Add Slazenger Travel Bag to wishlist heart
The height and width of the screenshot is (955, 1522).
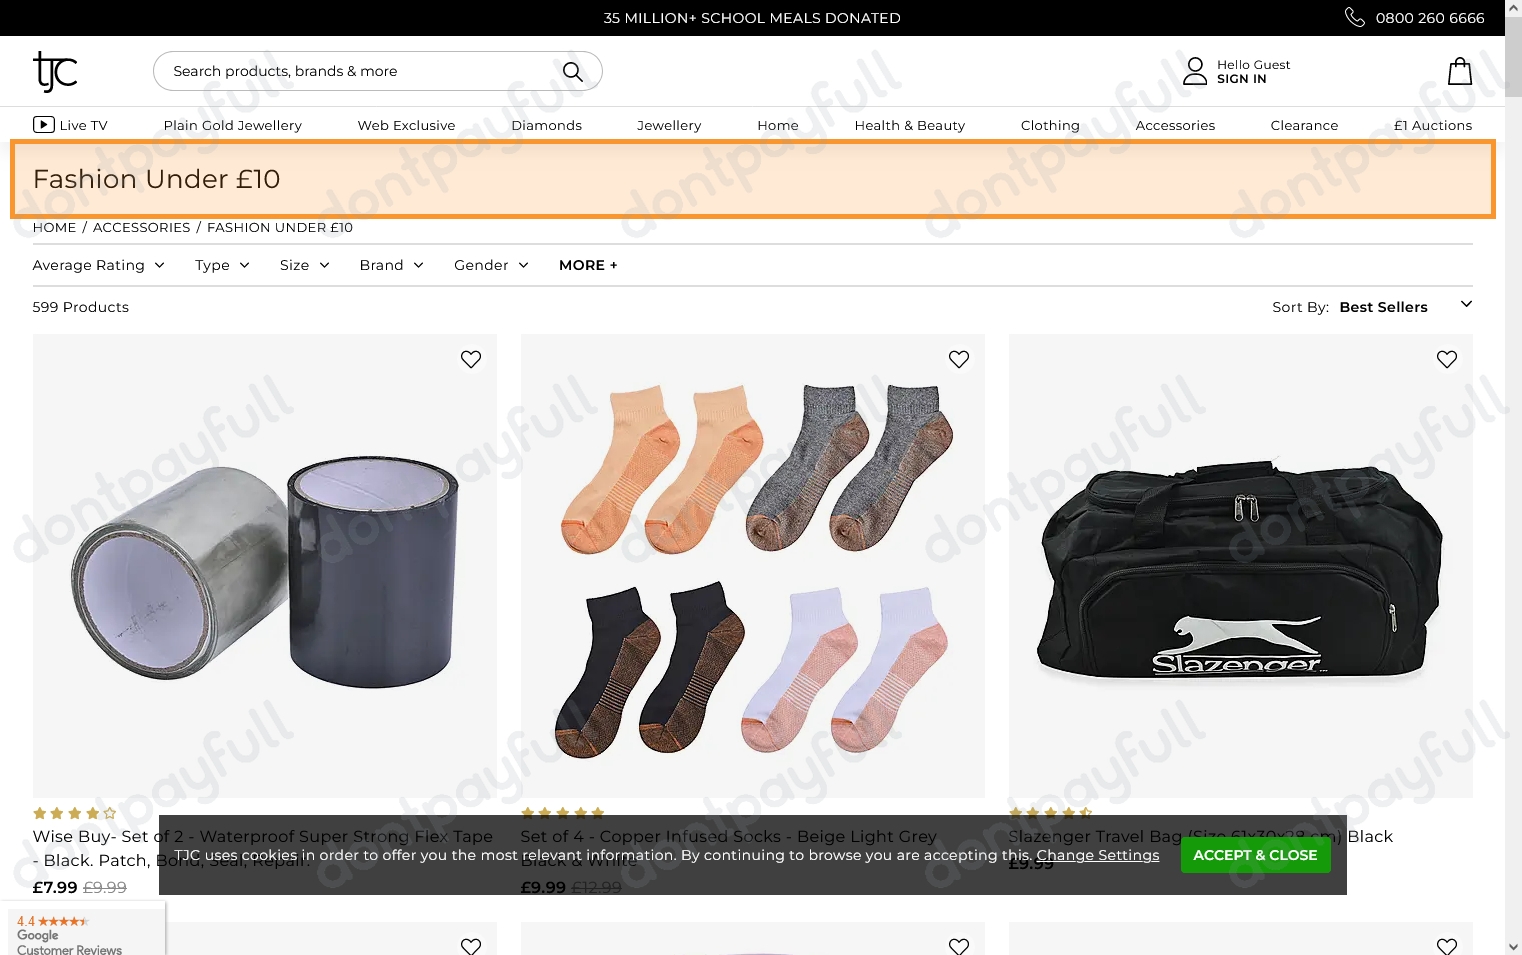tap(1447, 359)
